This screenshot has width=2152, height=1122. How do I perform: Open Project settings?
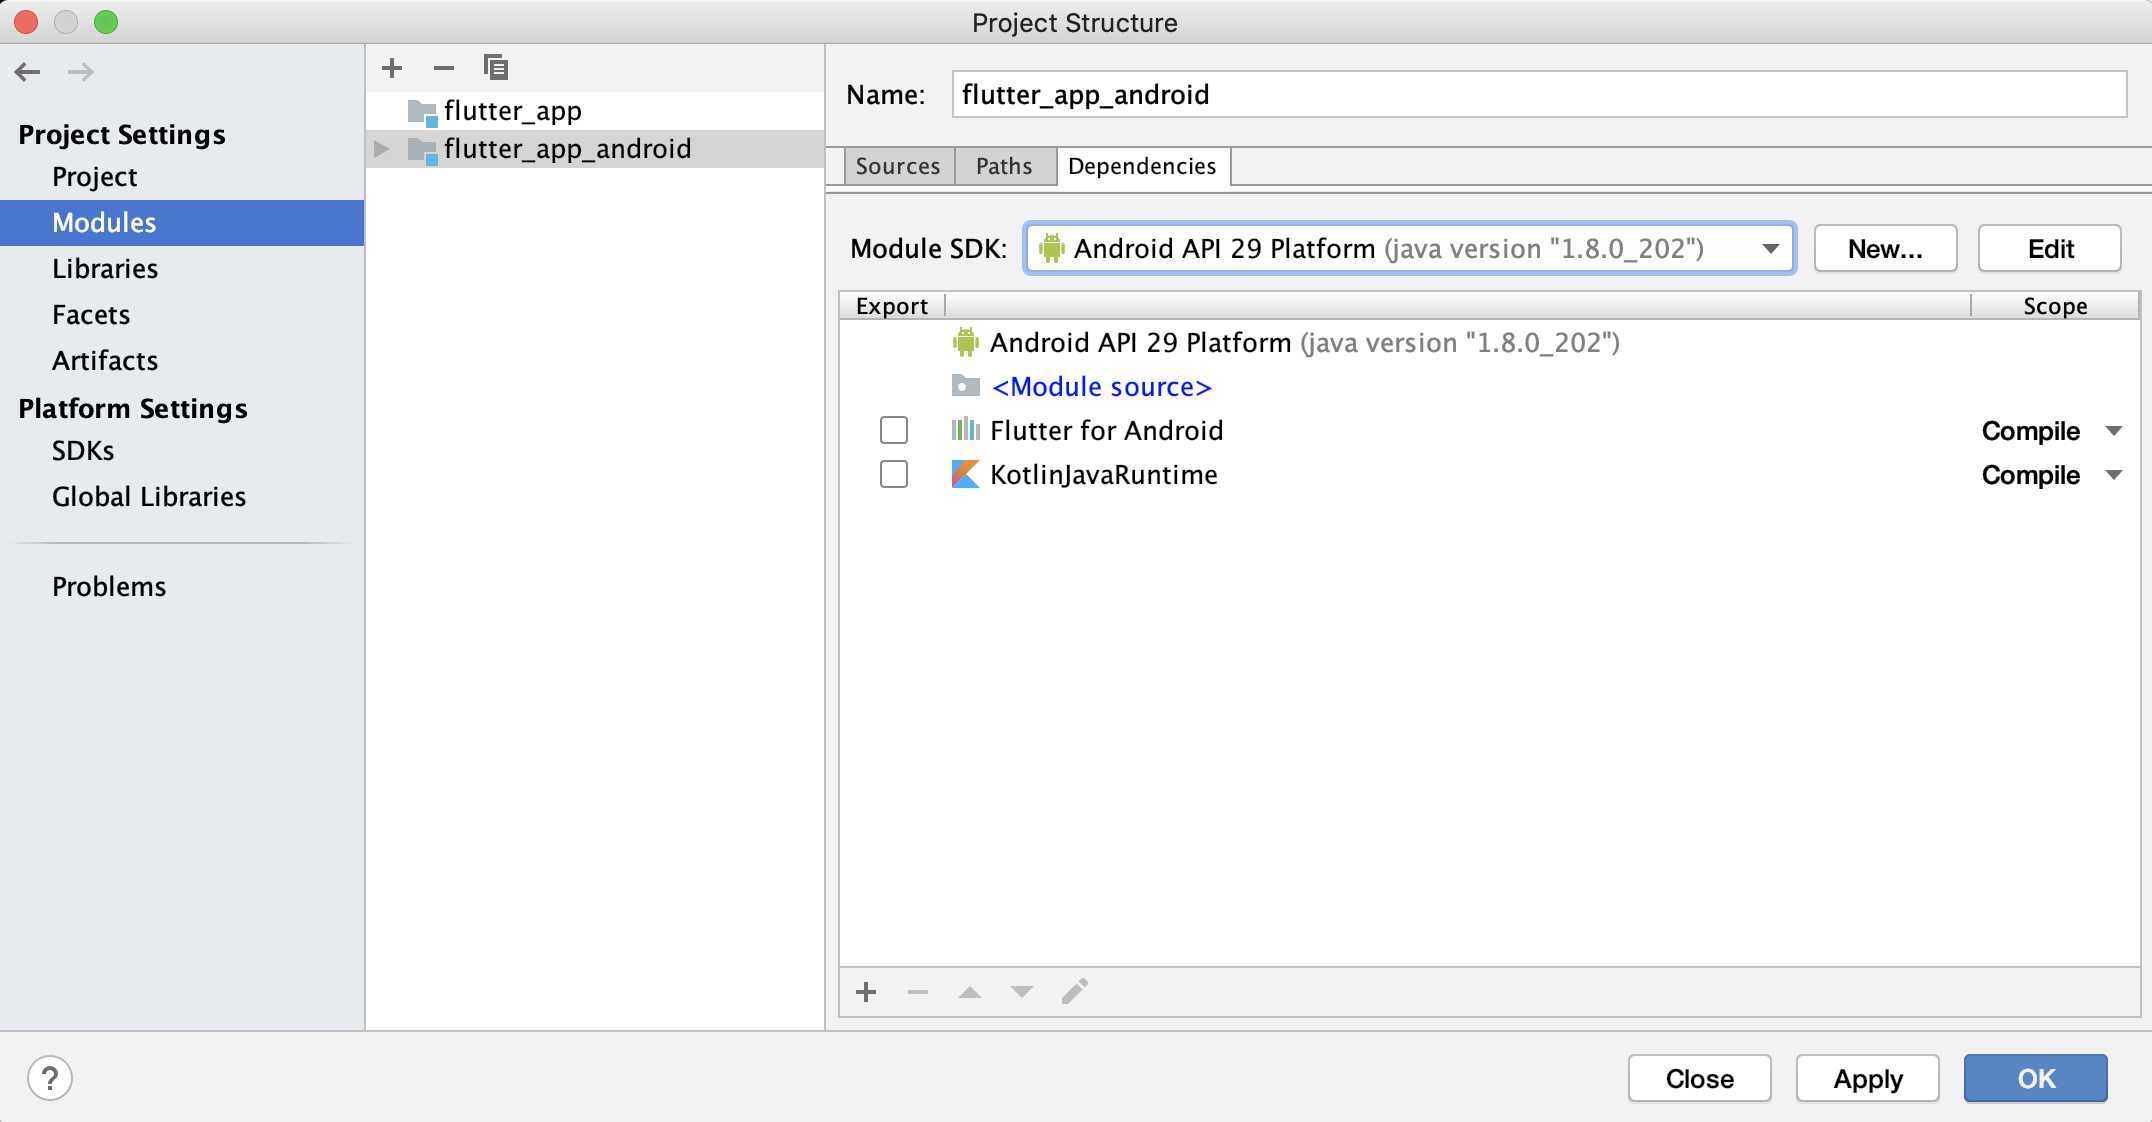click(x=94, y=177)
